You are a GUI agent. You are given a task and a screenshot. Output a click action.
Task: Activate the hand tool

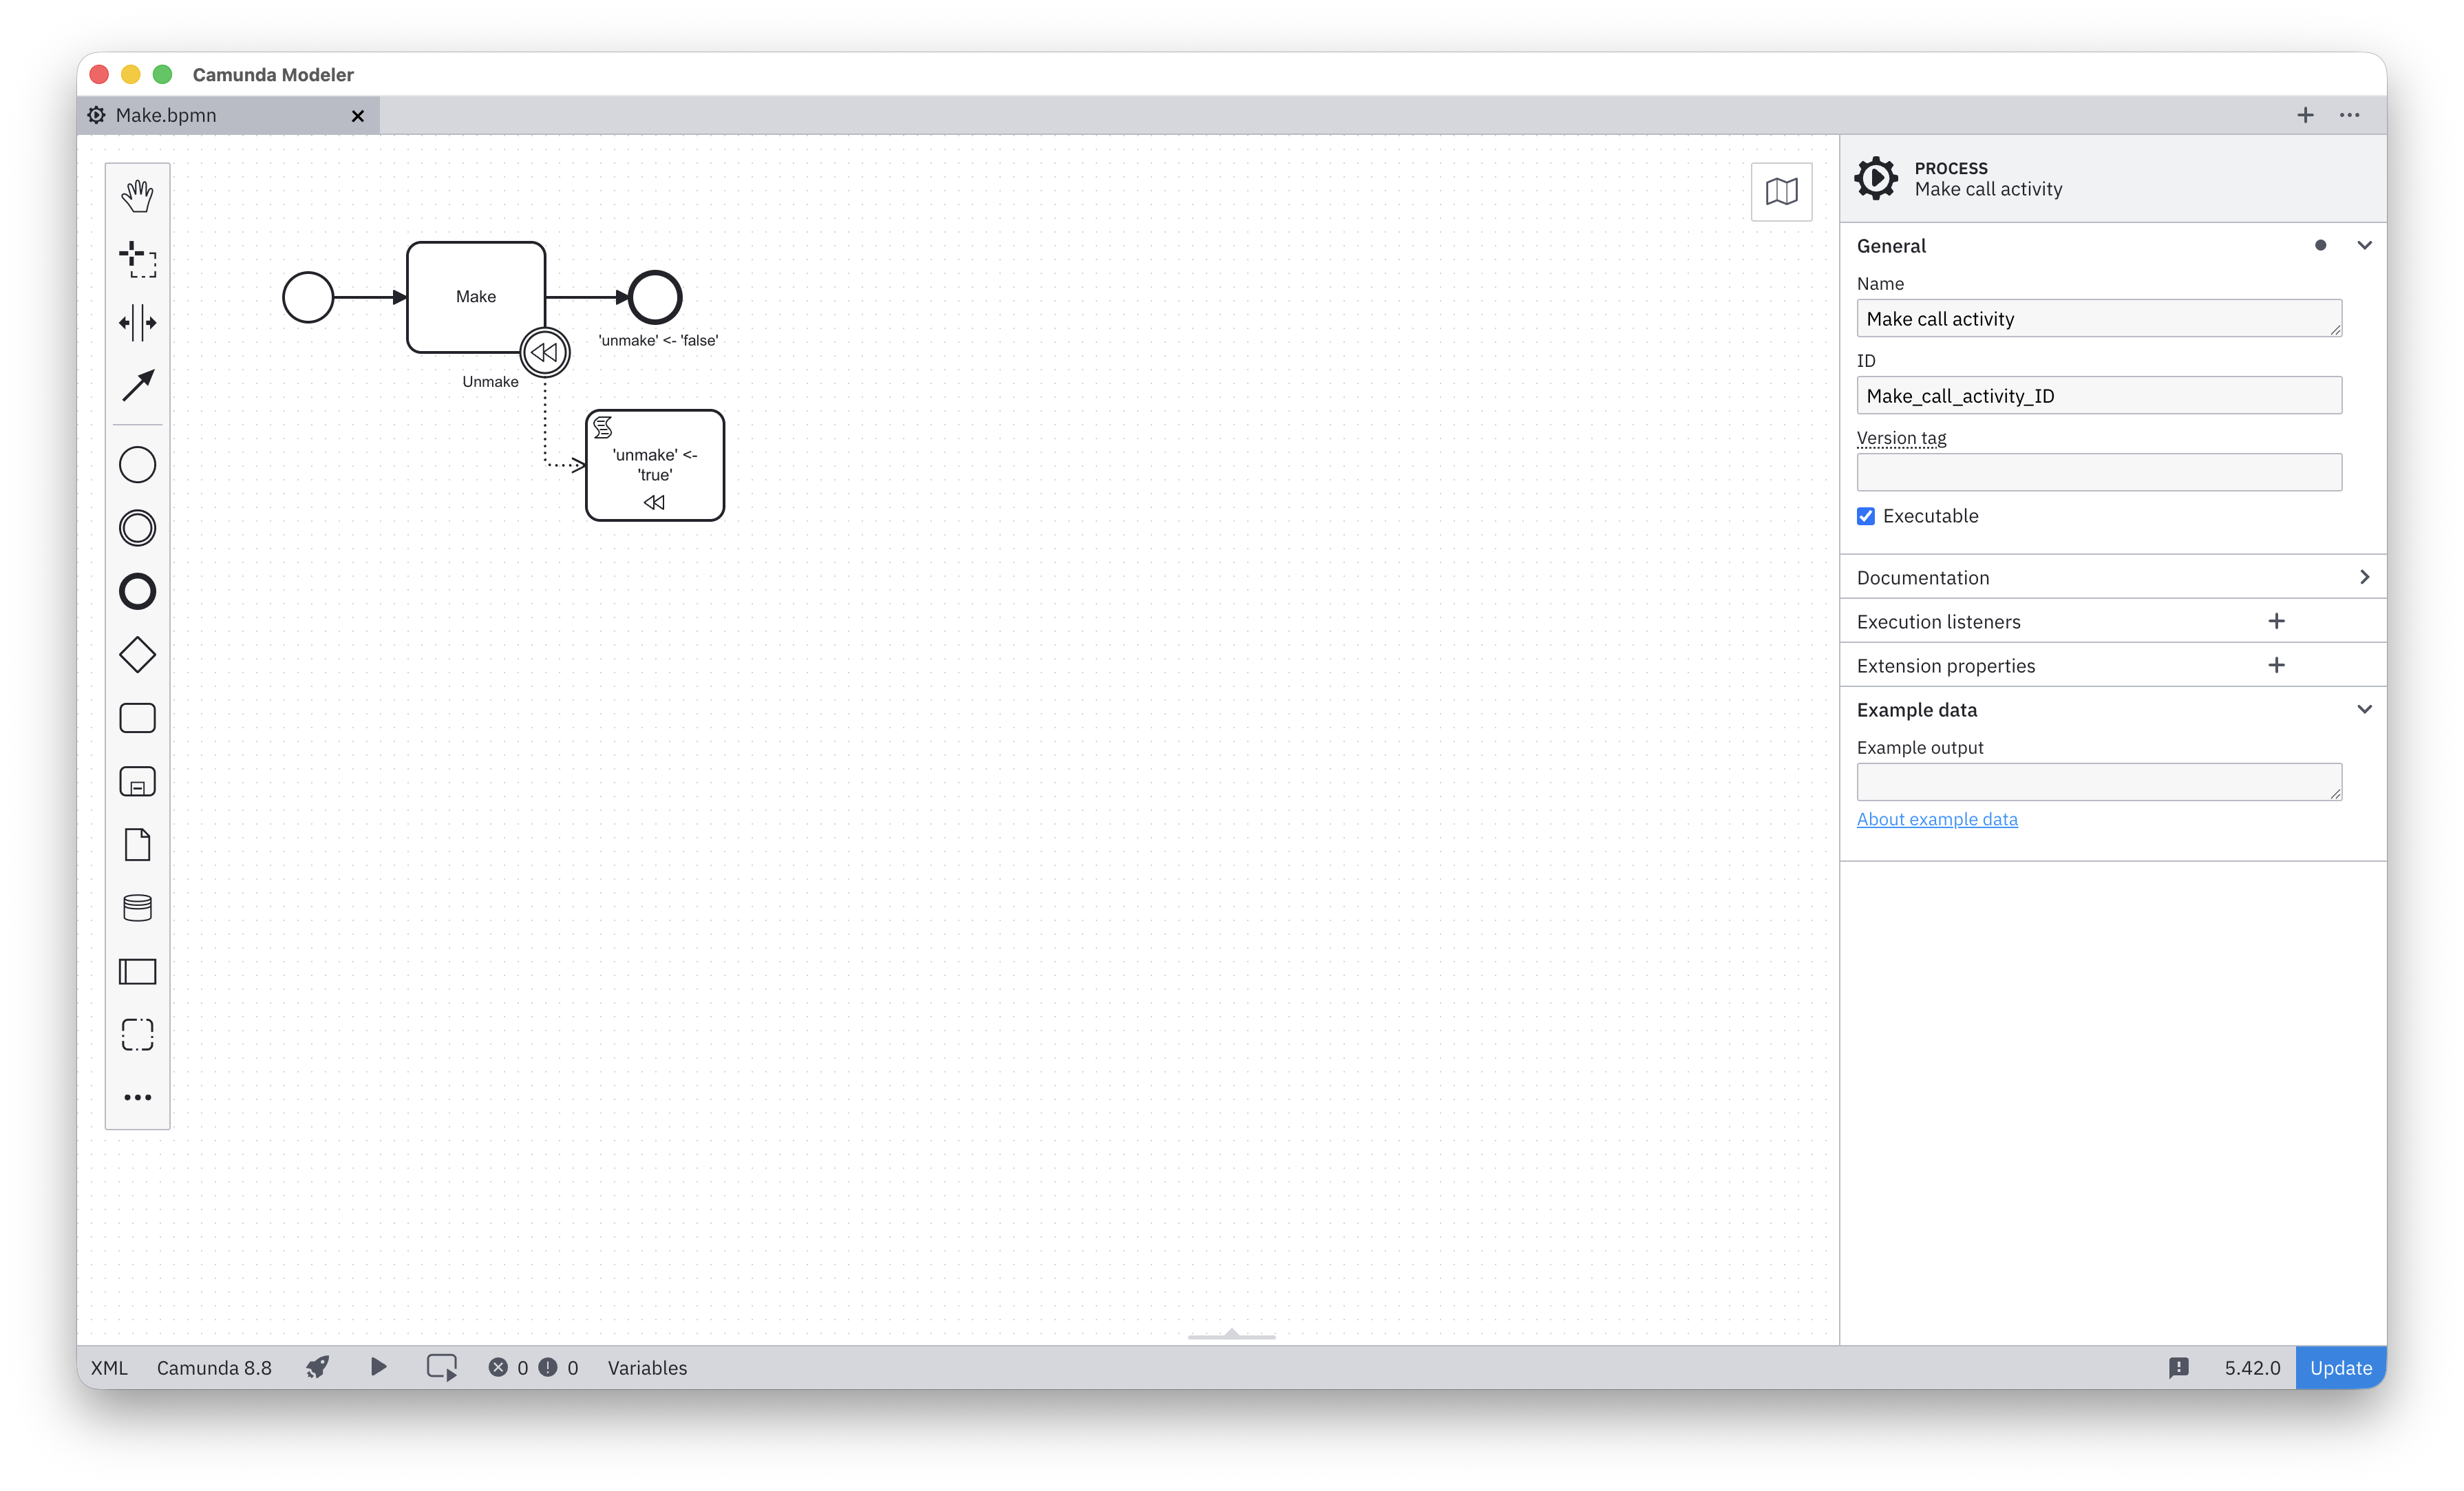click(137, 196)
